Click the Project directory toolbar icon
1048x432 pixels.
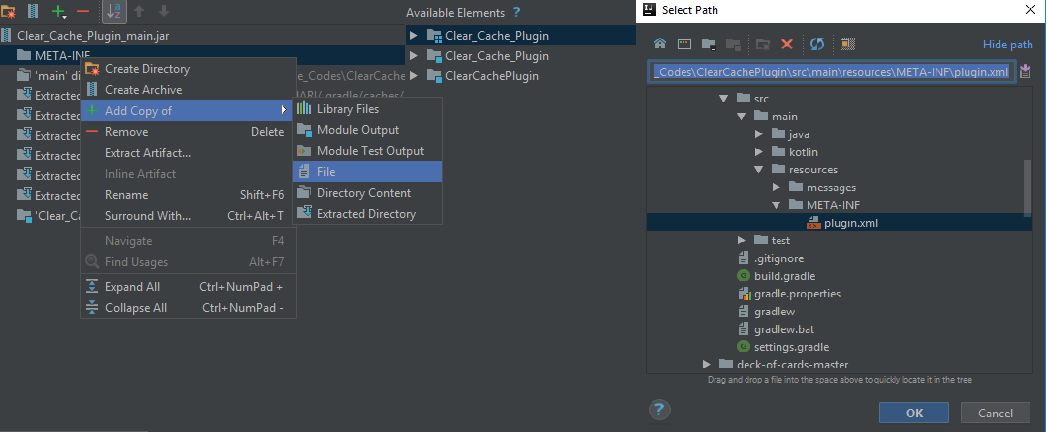click(709, 44)
